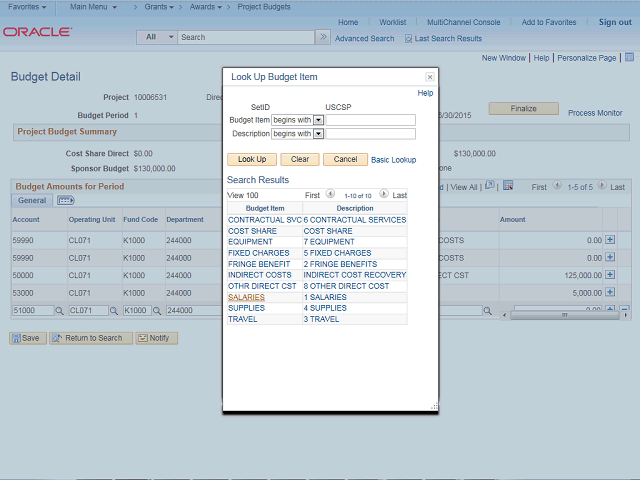Expand the search scope 'All' dropdown
This screenshot has width=640, height=480.
(x=157, y=37)
